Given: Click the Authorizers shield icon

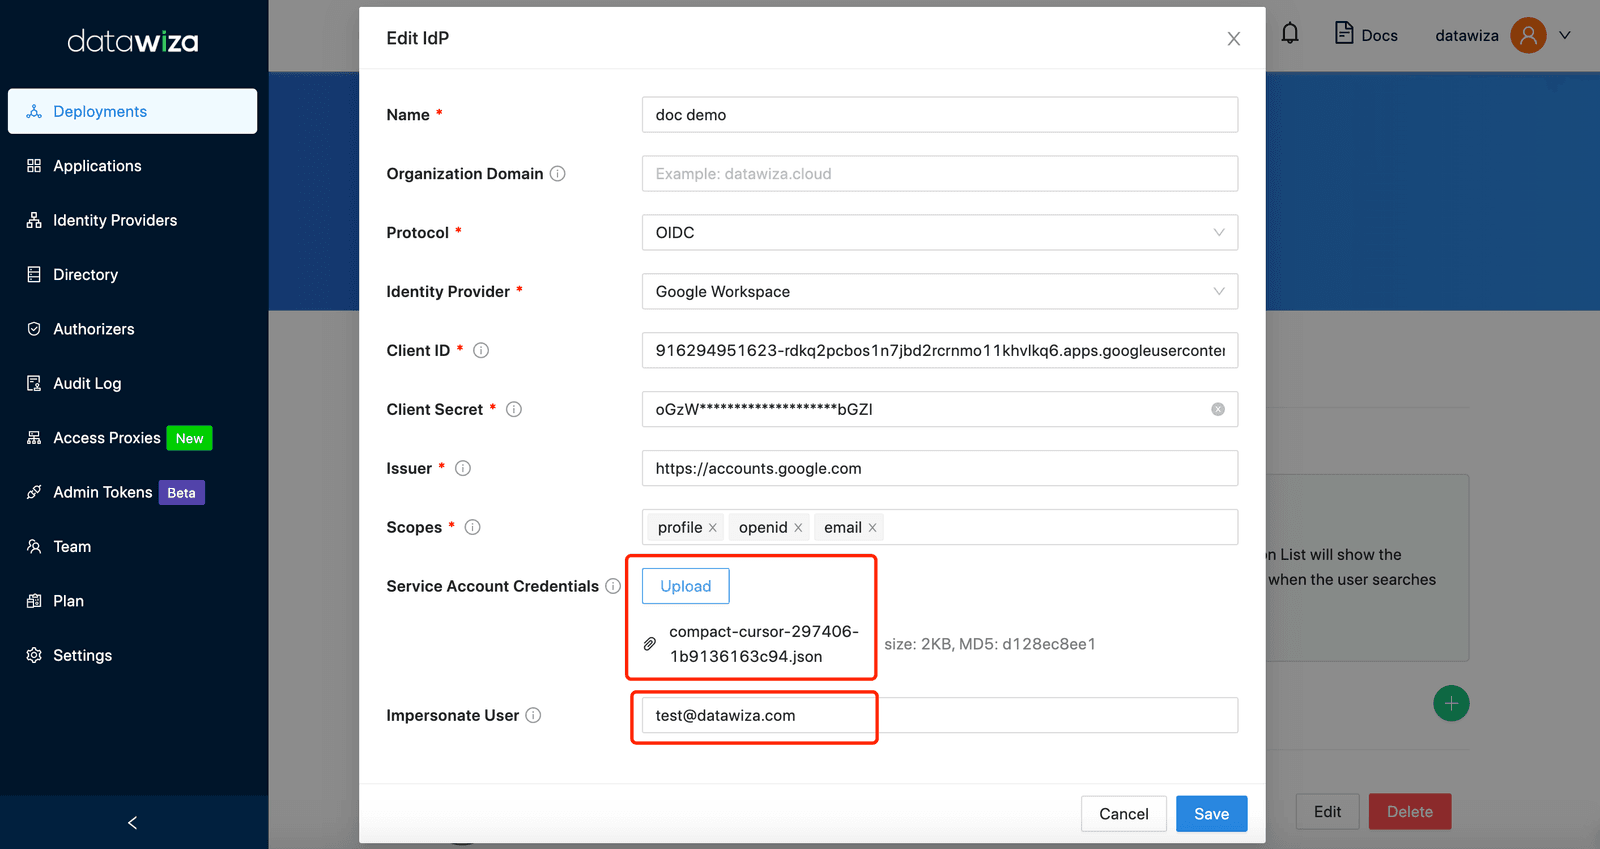Looking at the screenshot, I should 34,329.
